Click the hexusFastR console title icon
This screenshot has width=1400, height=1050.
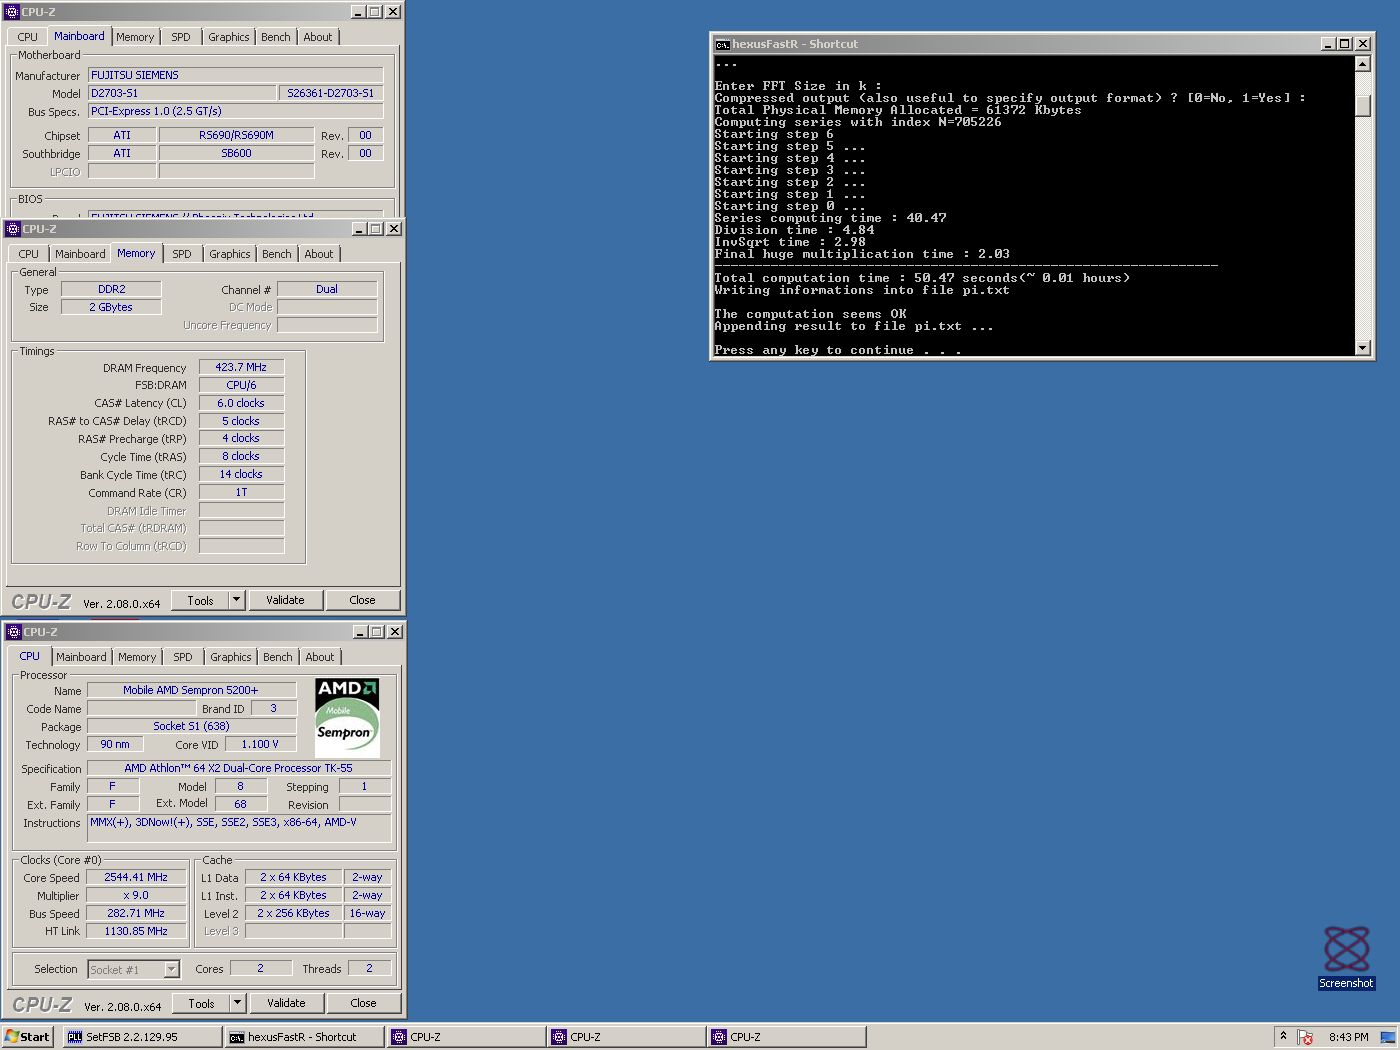722,44
